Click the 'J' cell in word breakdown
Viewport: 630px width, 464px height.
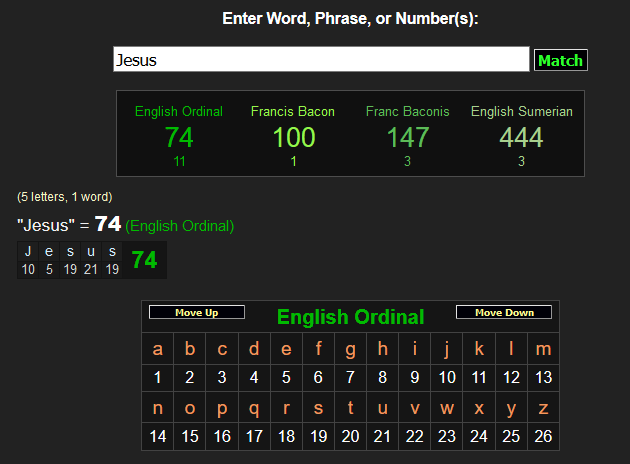pos(28,252)
